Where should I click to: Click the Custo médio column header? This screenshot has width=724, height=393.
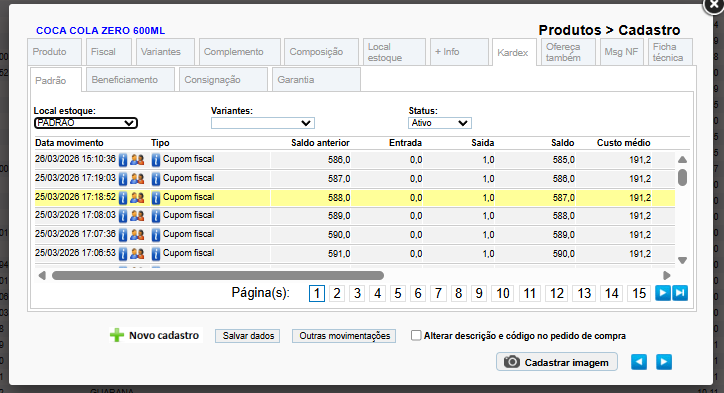coord(623,143)
